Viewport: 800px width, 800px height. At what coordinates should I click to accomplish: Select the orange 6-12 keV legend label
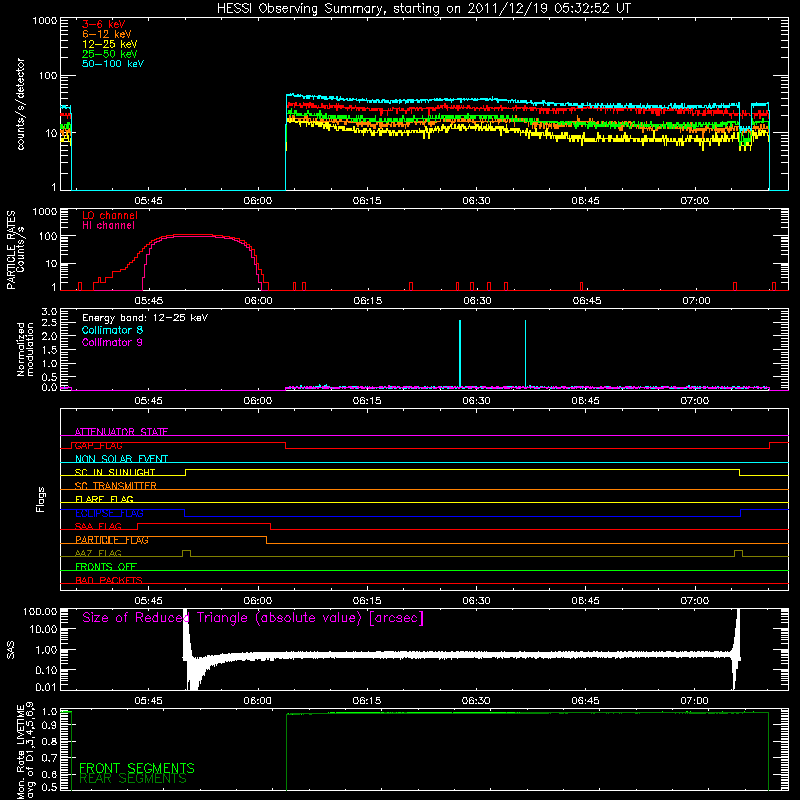107,34
